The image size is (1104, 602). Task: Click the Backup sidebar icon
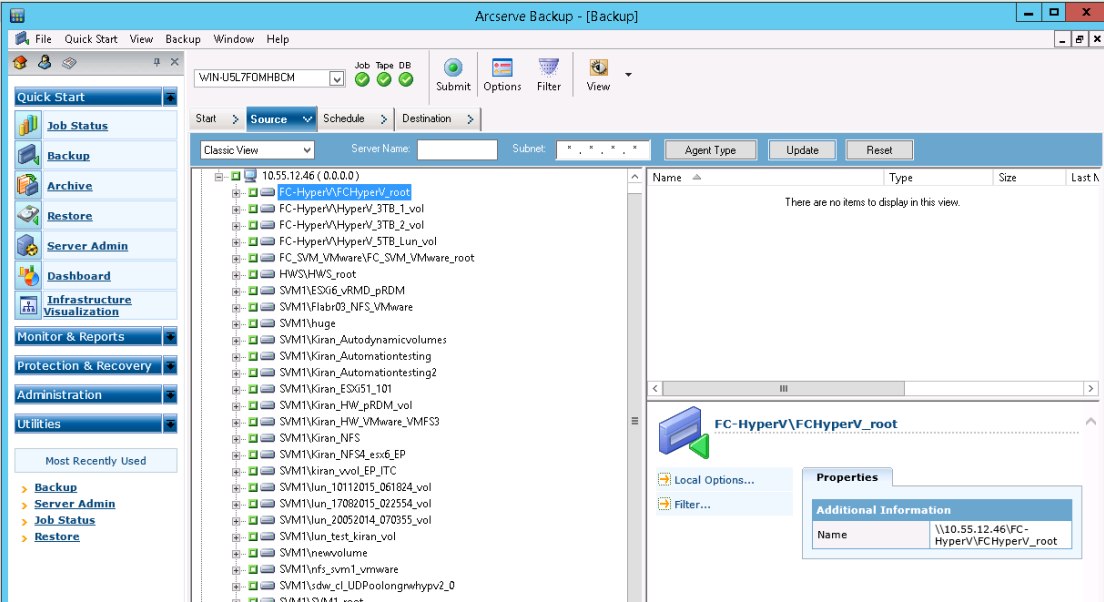(x=28, y=155)
